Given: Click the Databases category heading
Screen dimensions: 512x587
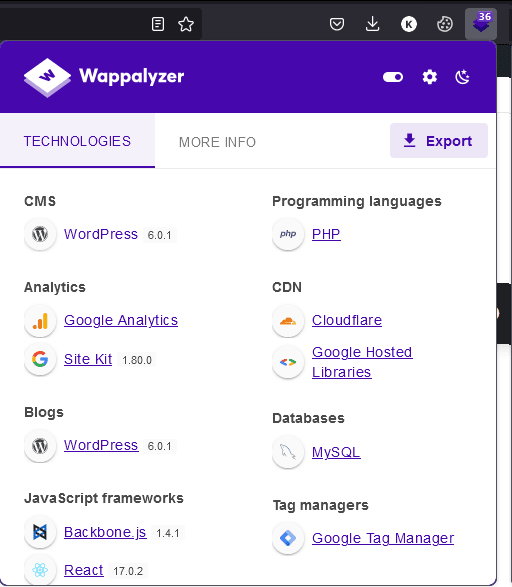Looking at the screenshot, I should tap(308, 418).
